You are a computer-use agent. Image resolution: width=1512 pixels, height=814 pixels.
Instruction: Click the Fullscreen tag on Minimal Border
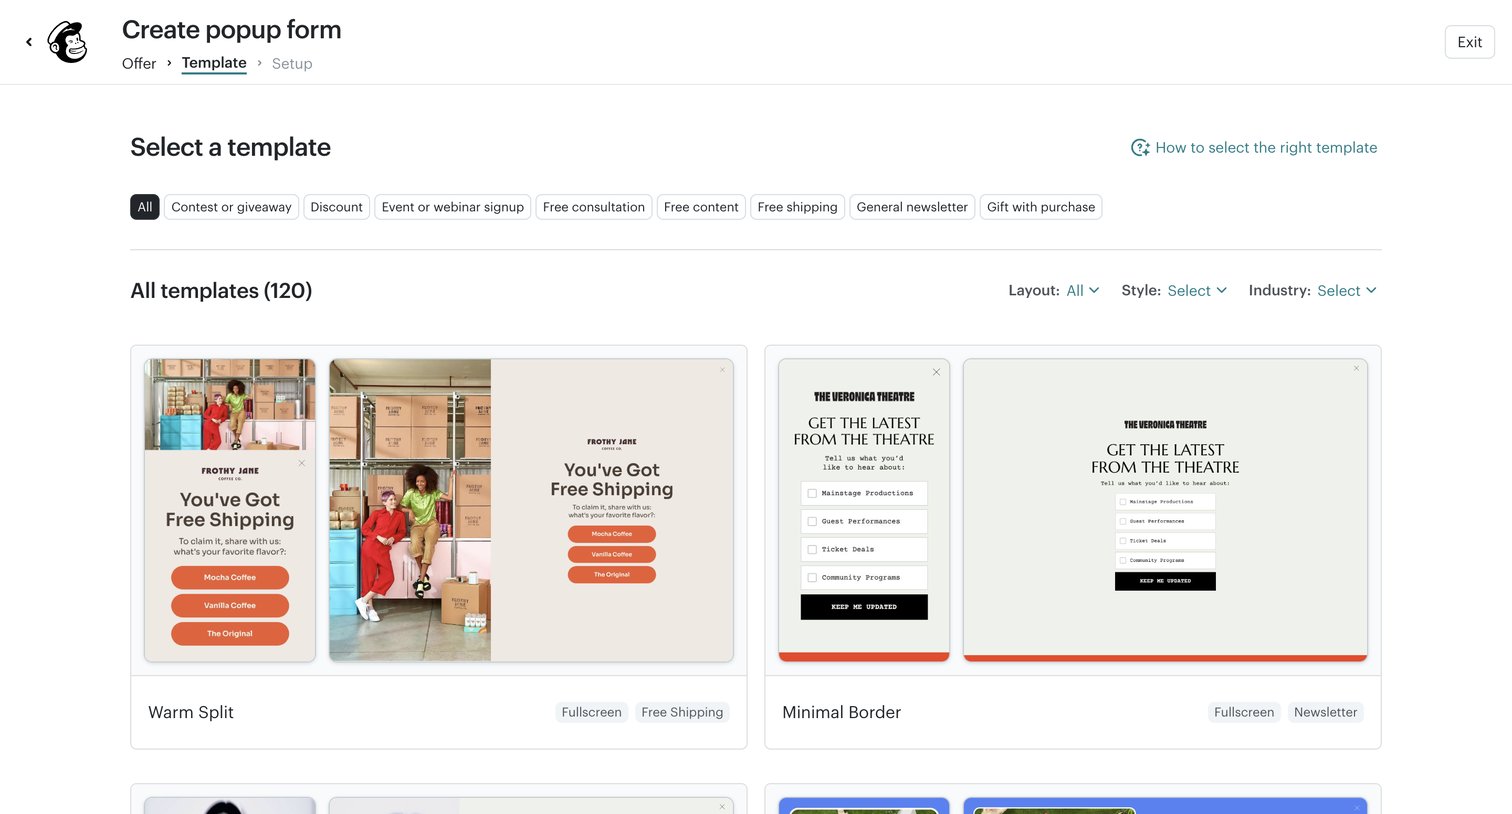click(1244, 712)
